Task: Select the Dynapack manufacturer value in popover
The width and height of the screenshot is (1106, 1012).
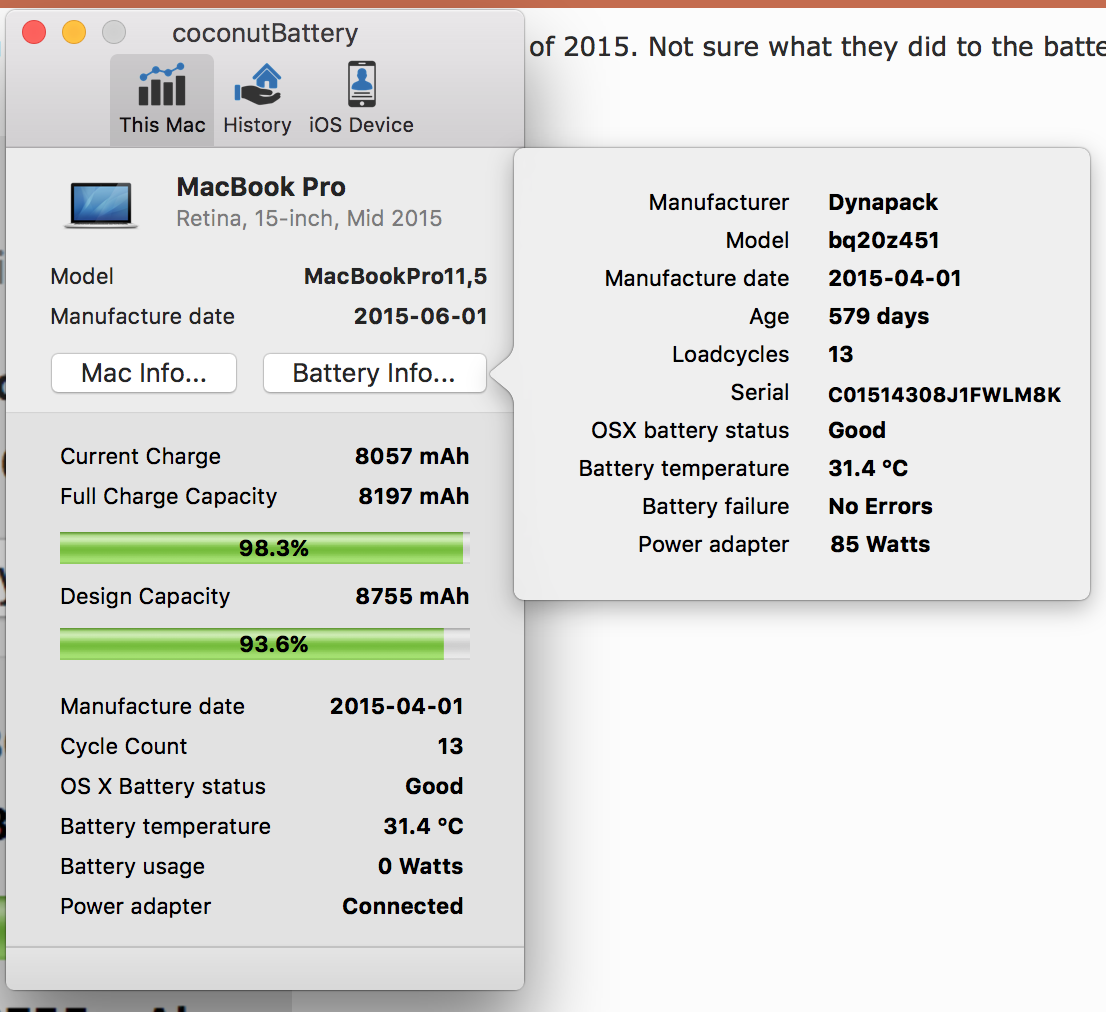Action: [883, 202]
